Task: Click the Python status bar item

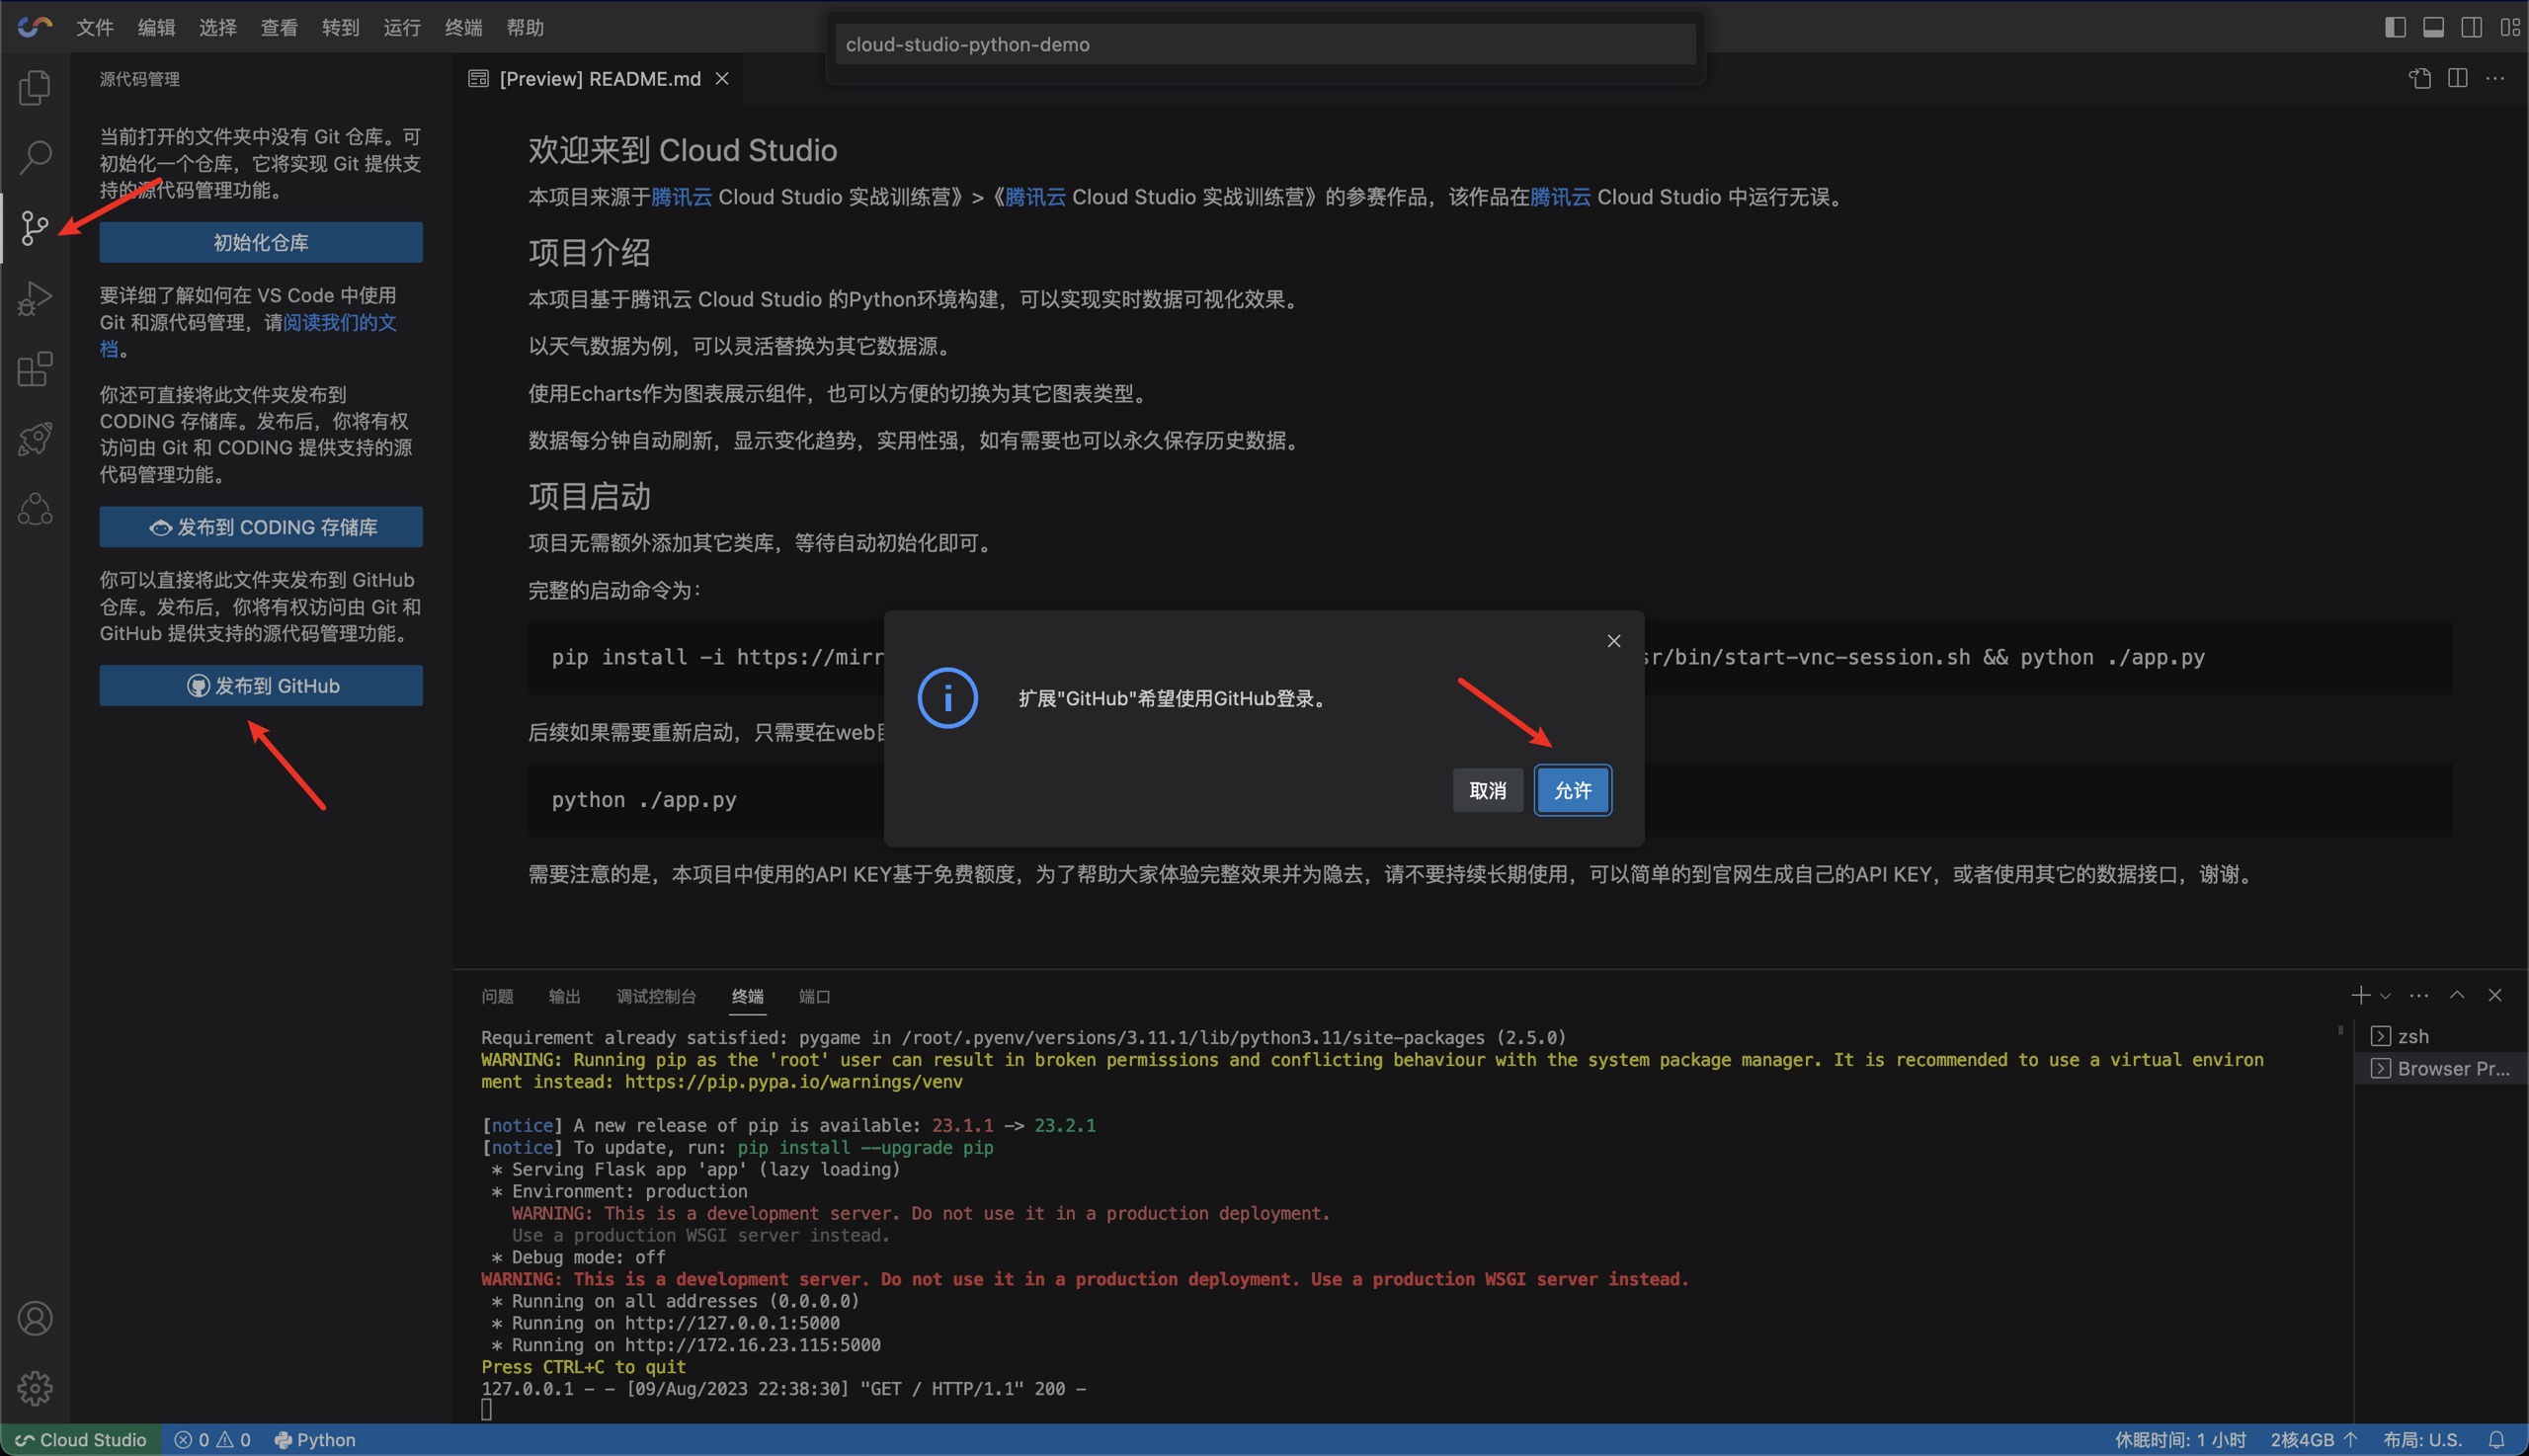Action: [x=315, y=1440]
